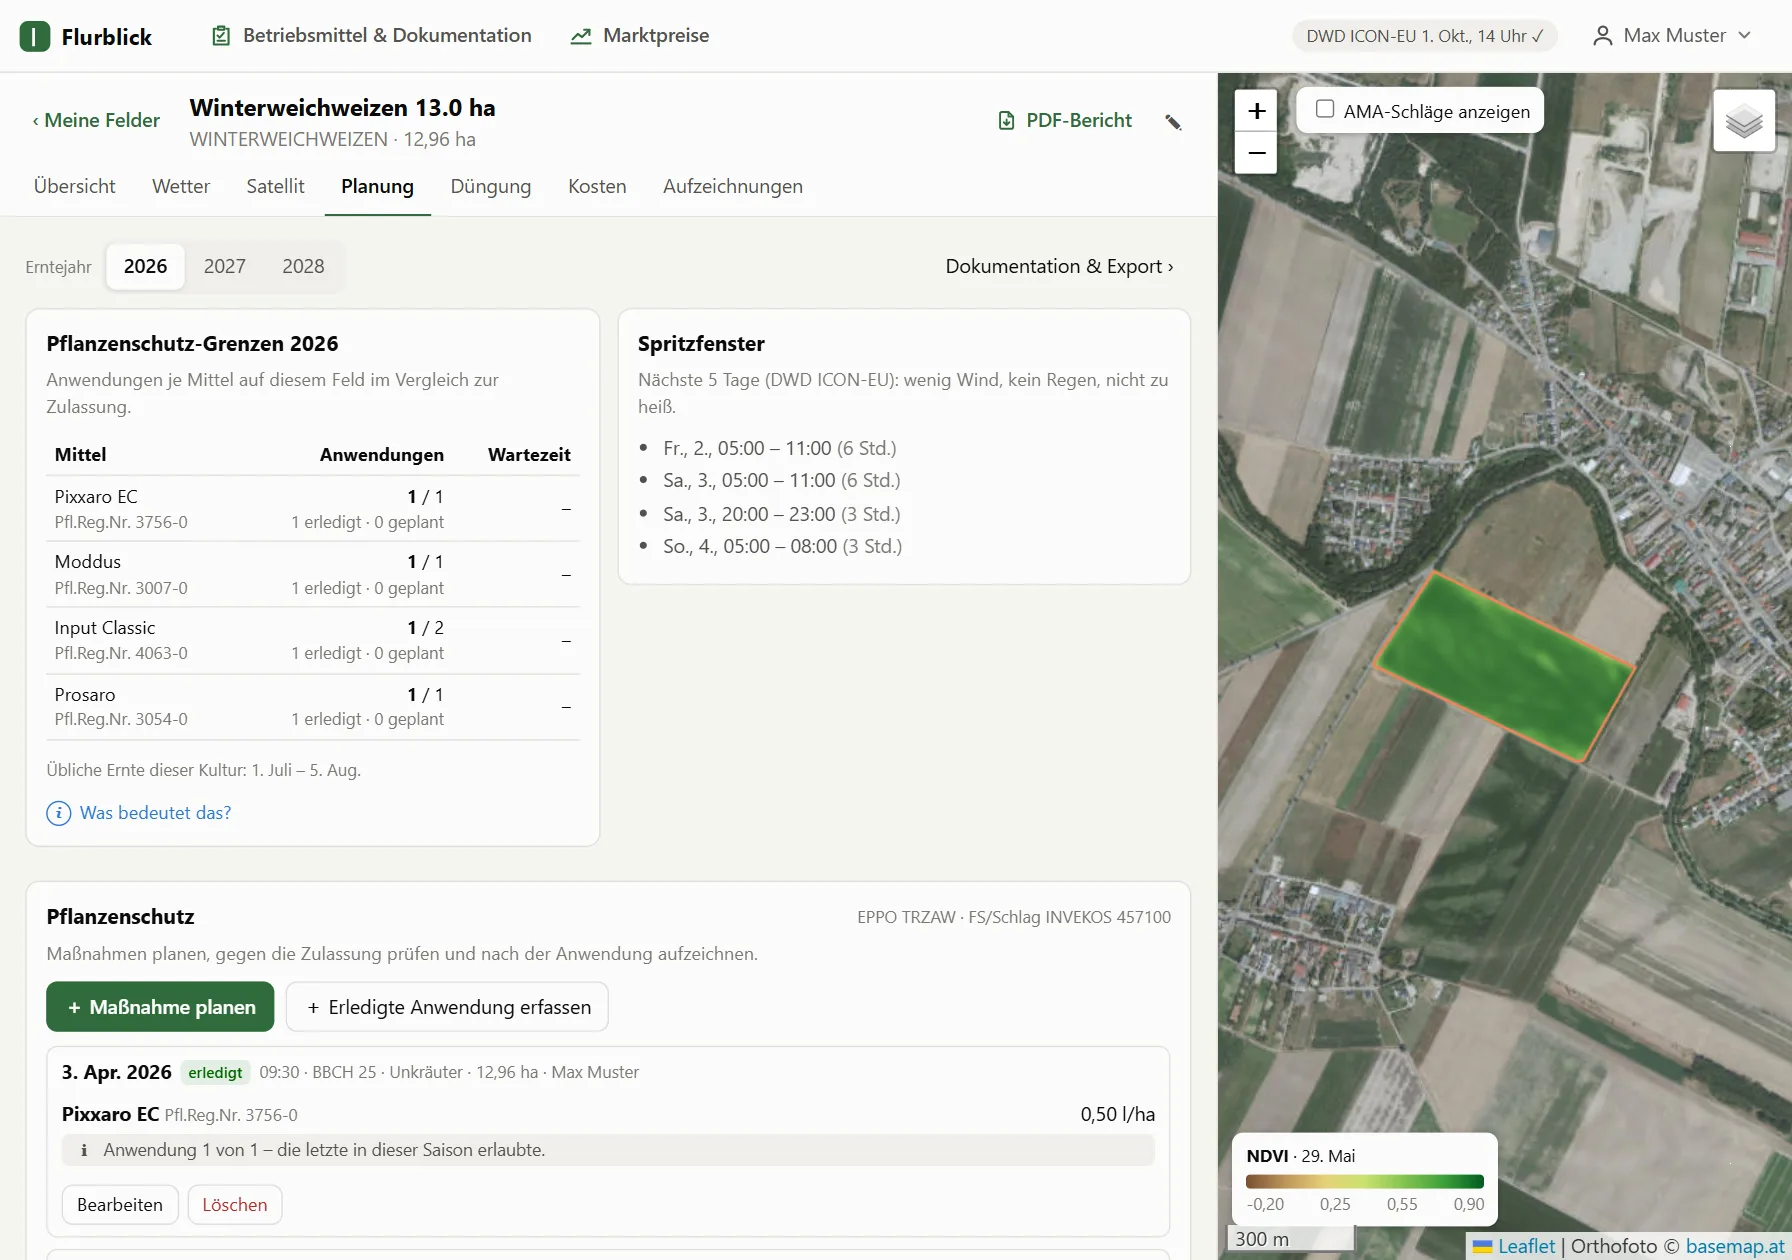The height and width of the screenshot is (1260, 1792).
Task: Click spray window Sa., 3., 20:00 – 23:00
Action: pyautogui.click(x=782, y=514)
